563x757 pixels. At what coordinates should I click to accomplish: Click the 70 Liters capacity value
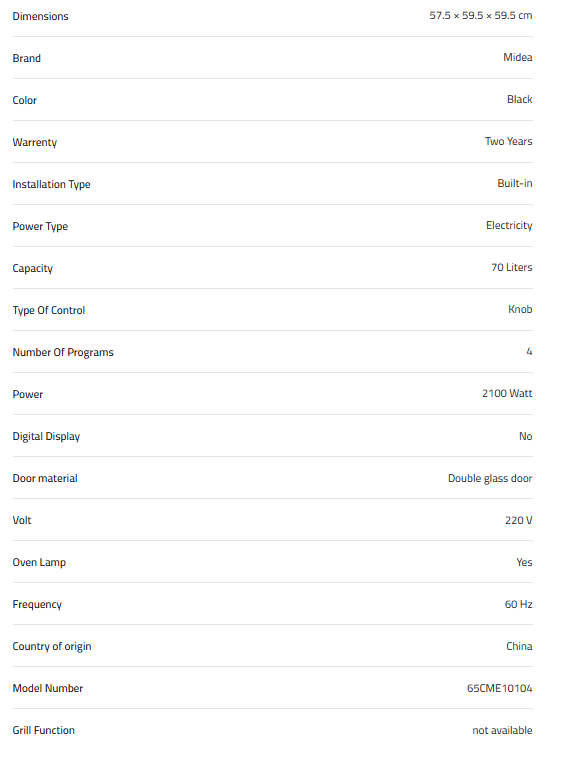click(x=512, y=267)
